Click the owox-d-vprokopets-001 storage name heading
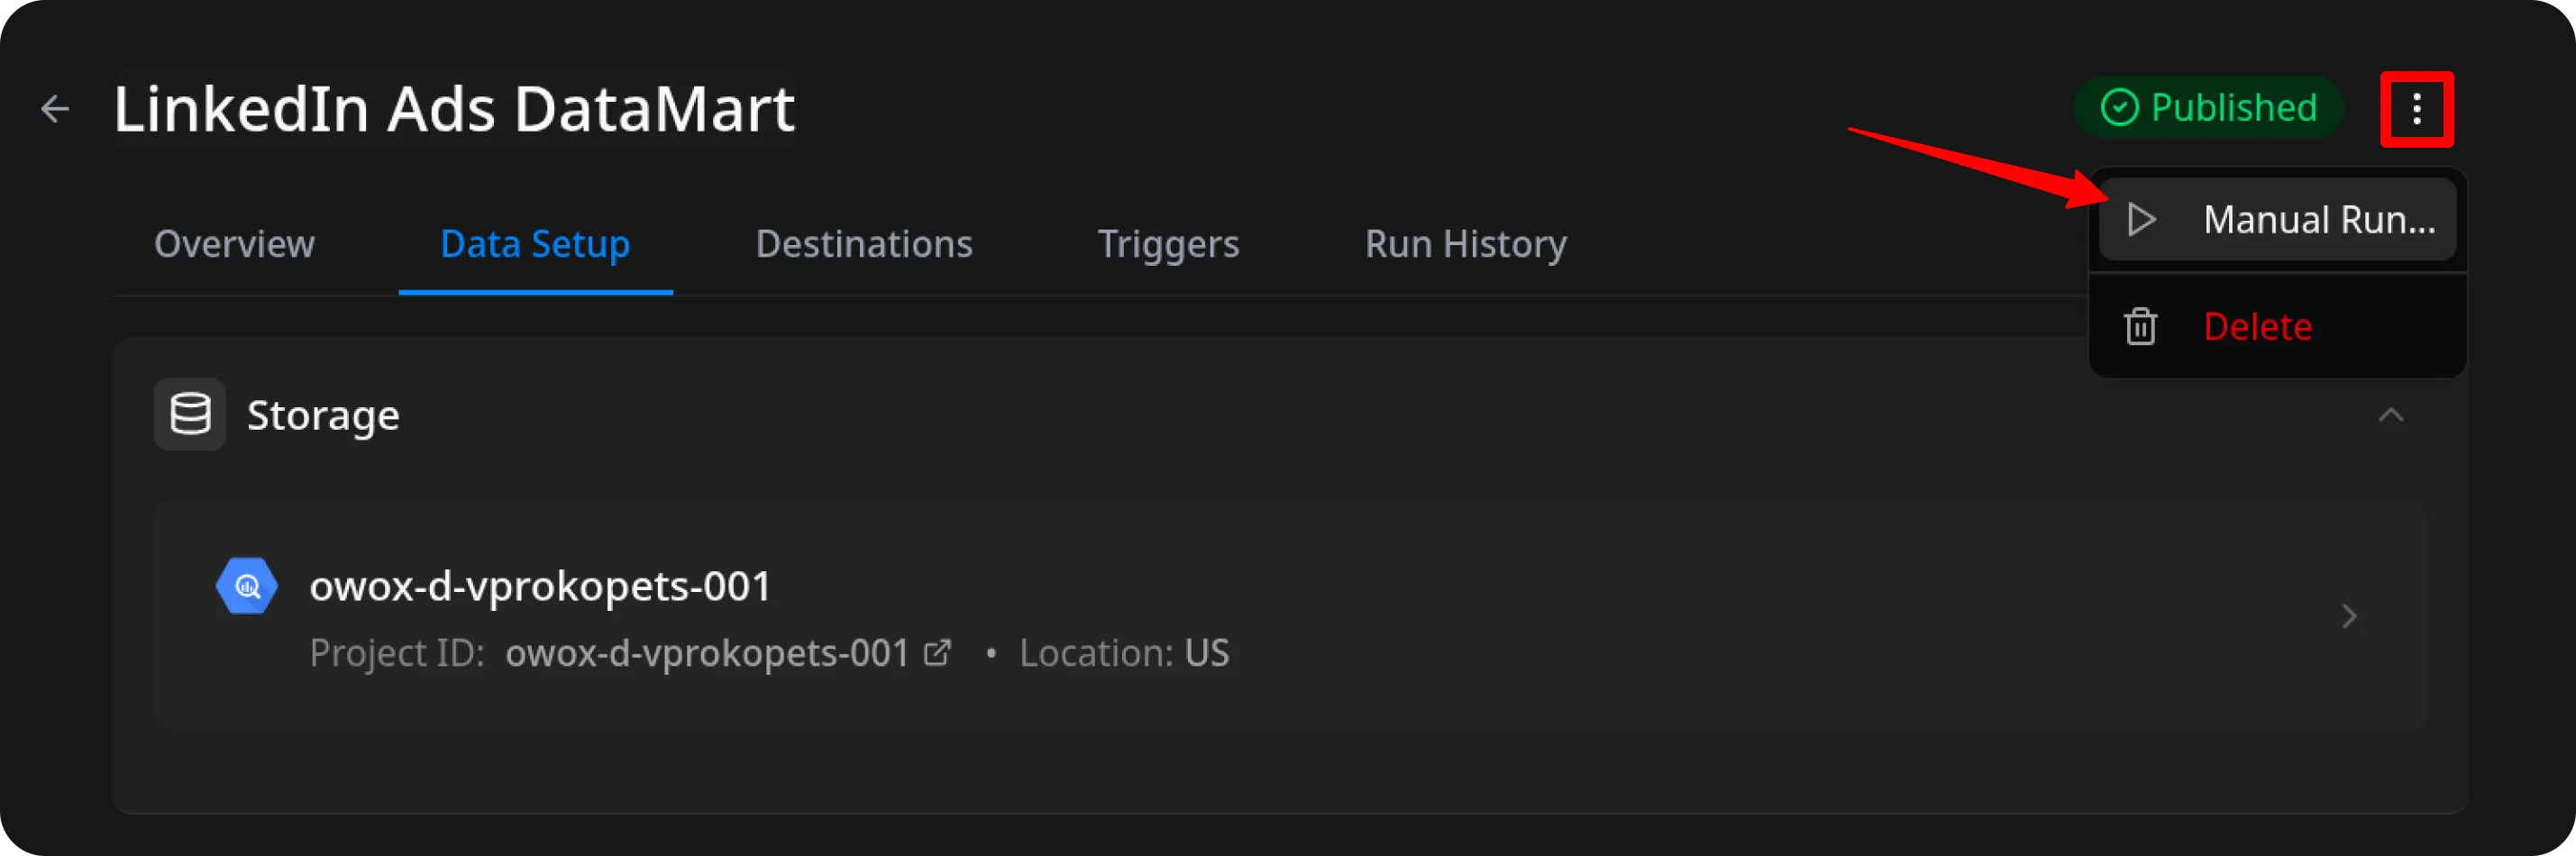 [540, 586]
